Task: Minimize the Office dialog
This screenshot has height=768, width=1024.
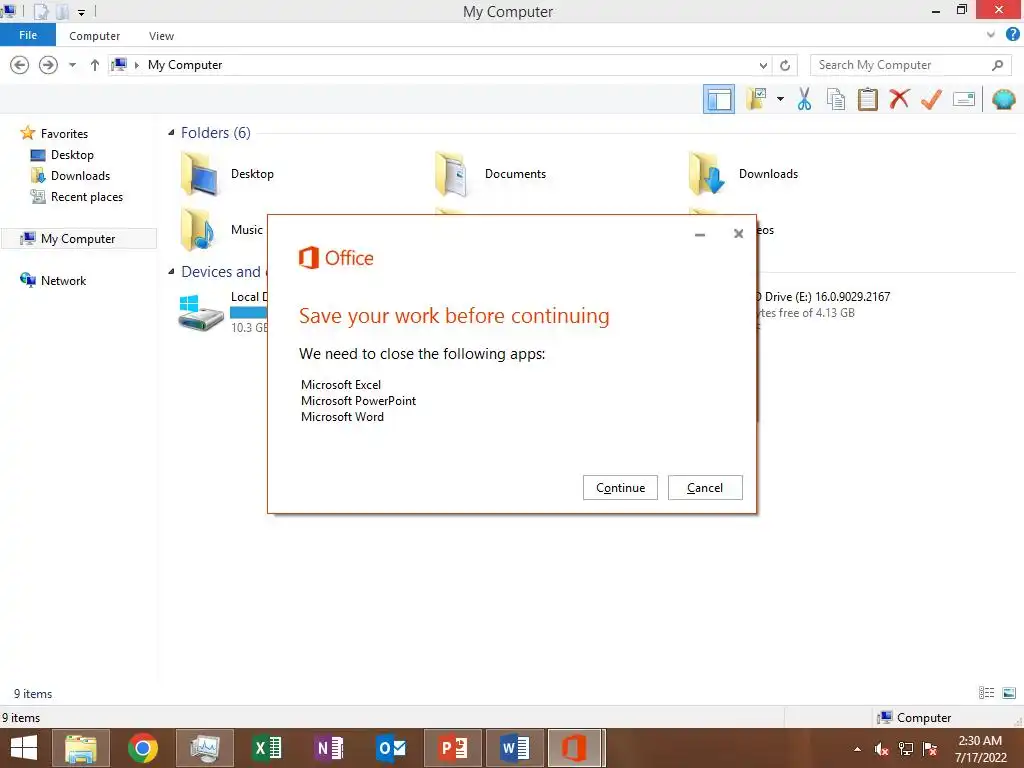Action: pyautogui.click(x=700, y=234)
